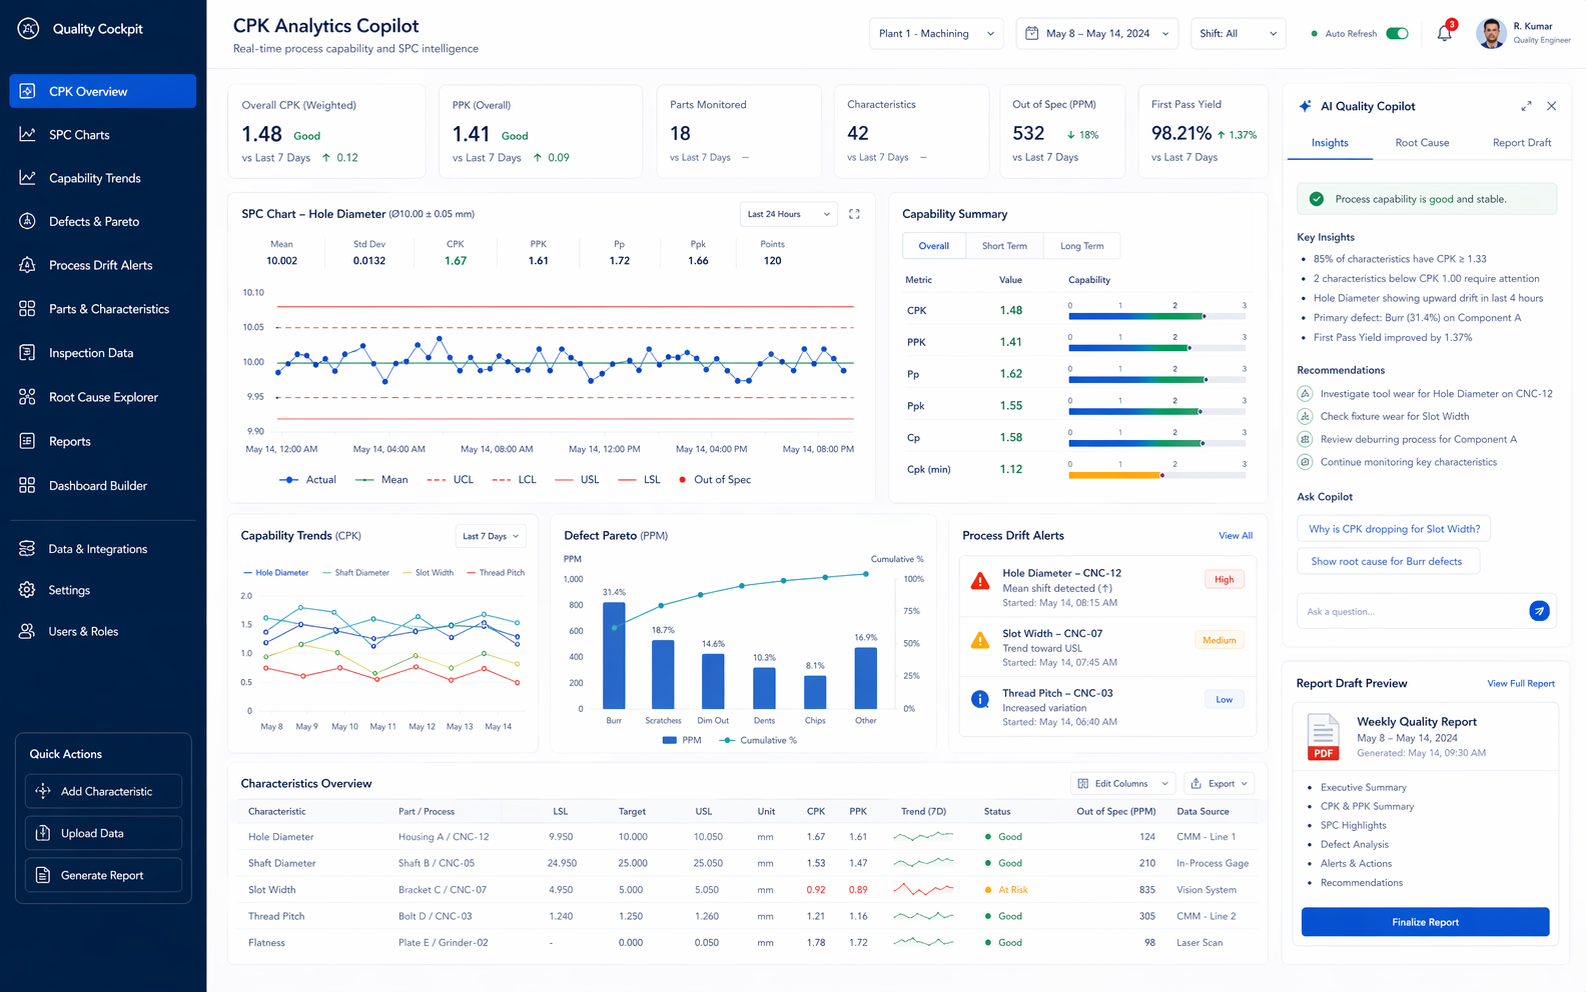Viewport: 1586px width, 992px height.
Task: Click the Quality Cockpit logo icon
Action: click(28, 29)
